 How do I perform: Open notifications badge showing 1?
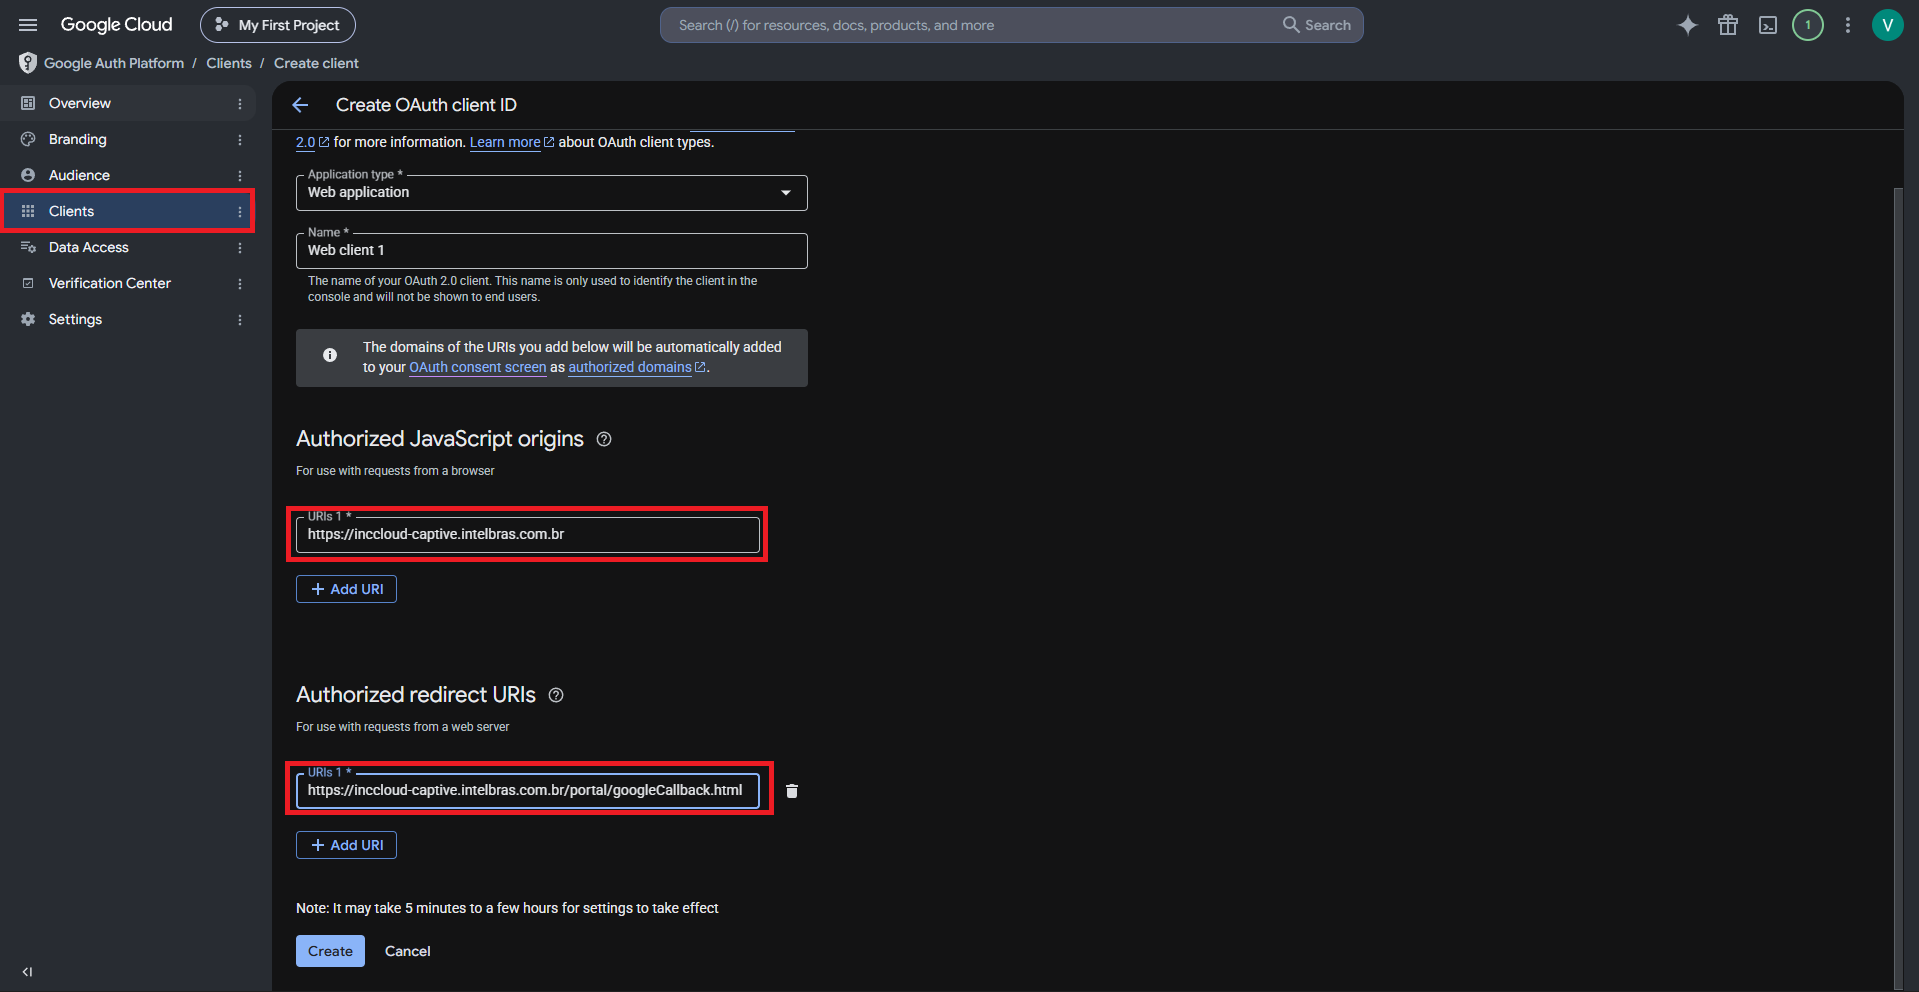click(x=1808, y=25)
